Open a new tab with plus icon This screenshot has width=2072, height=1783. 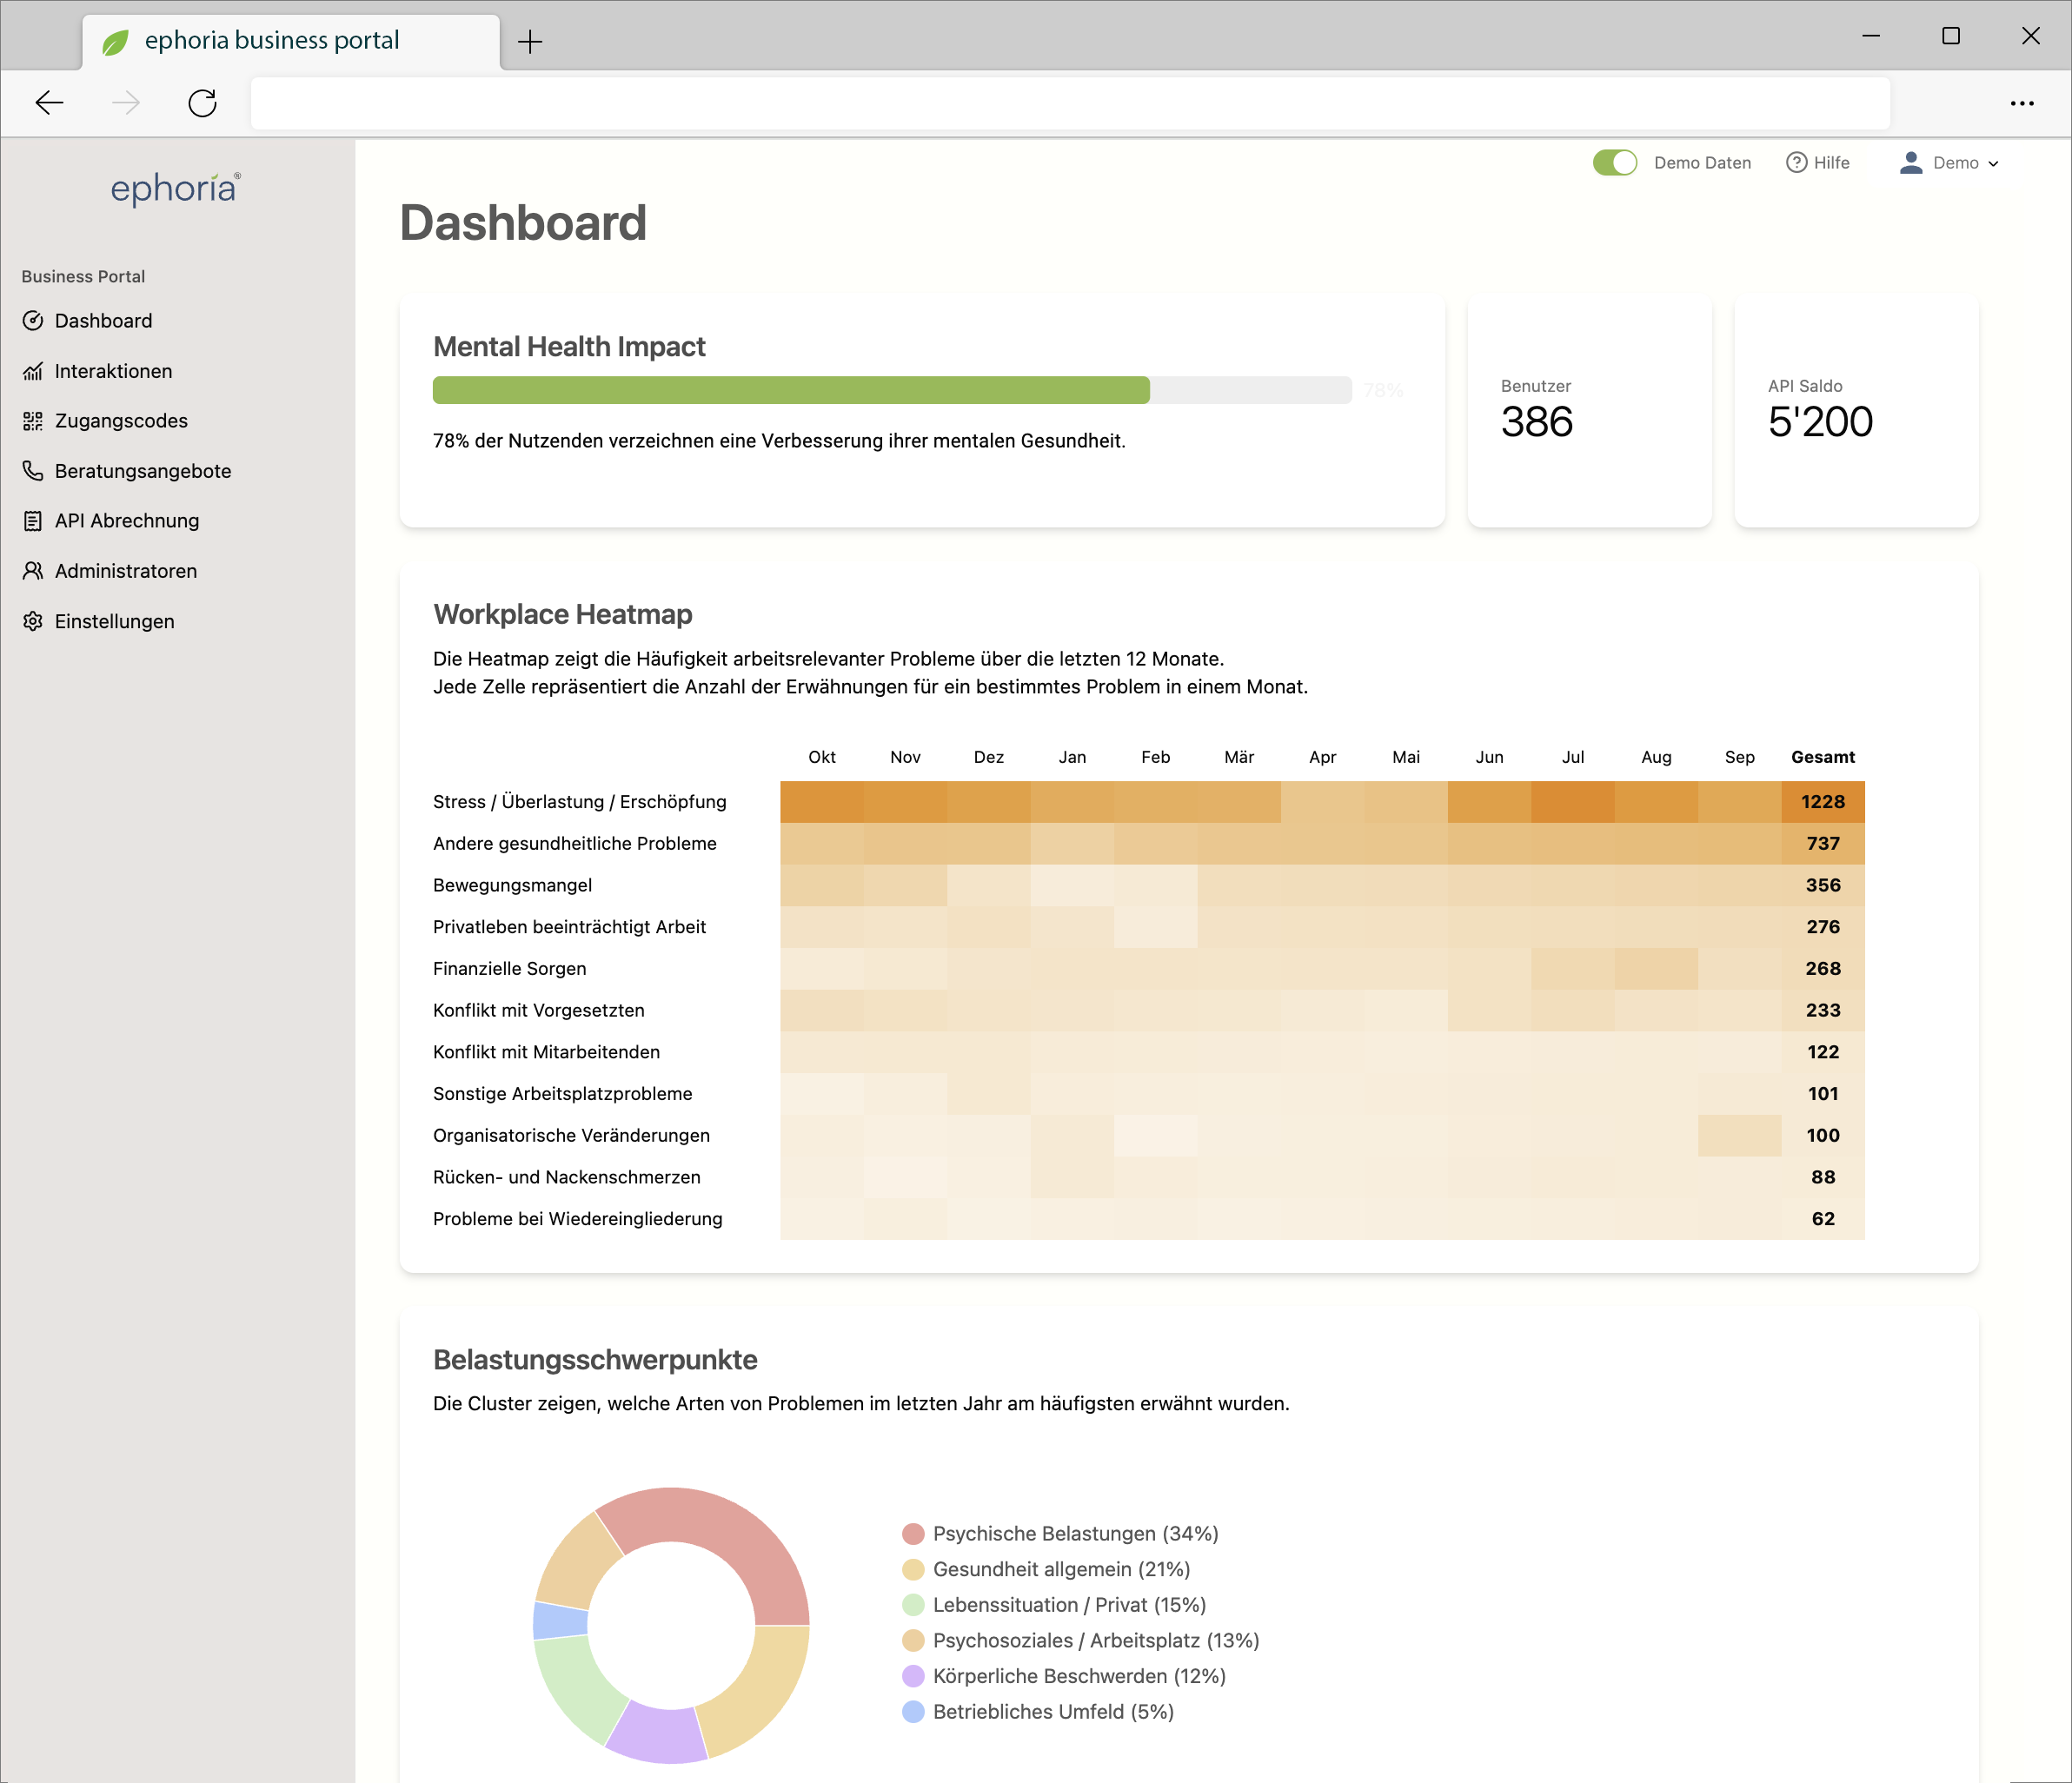530,42
